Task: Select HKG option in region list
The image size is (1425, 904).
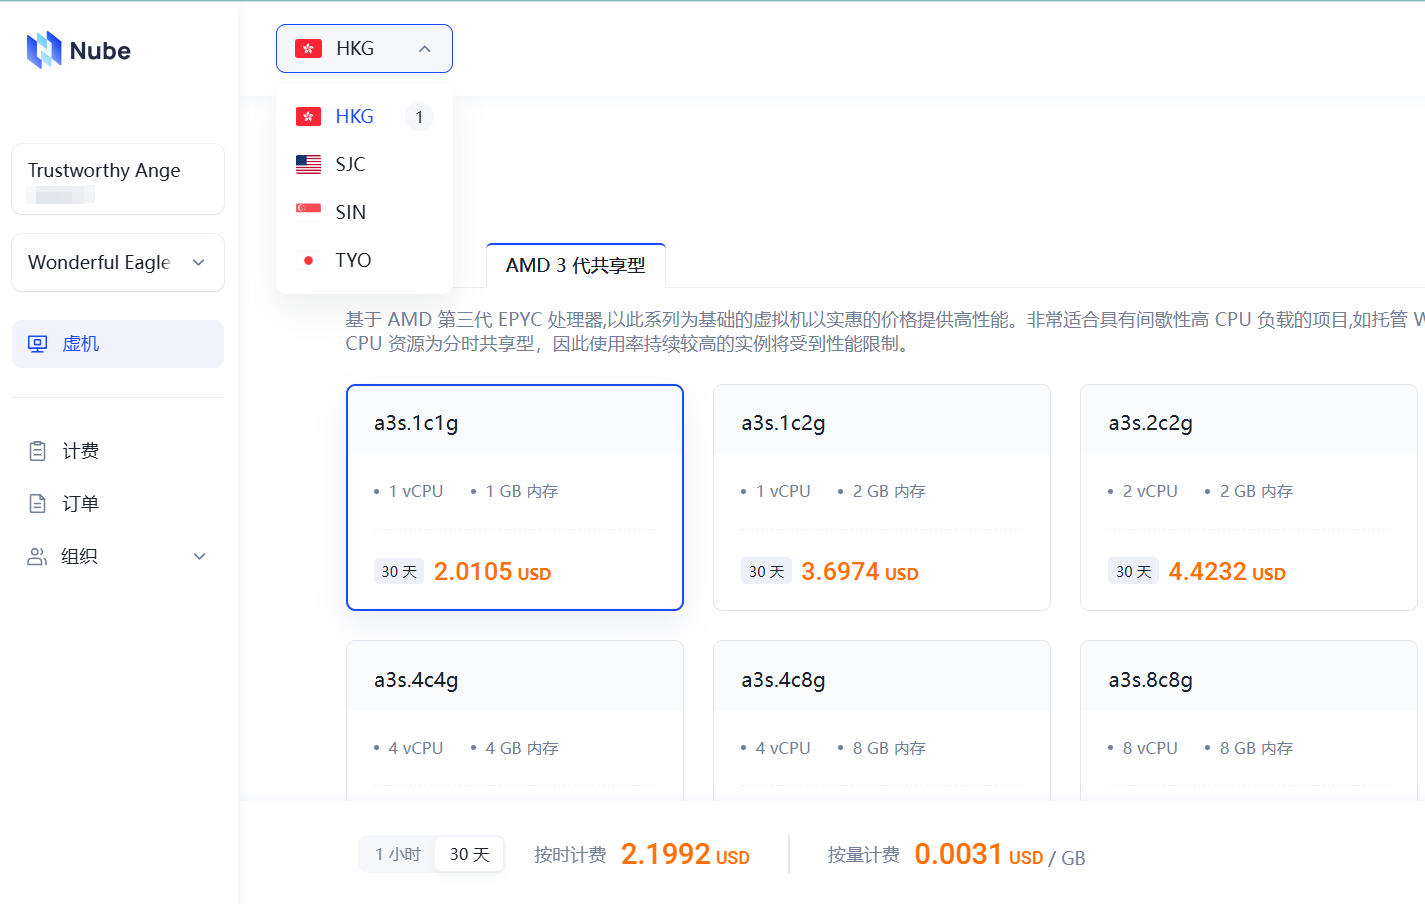Action: [364, 116]
